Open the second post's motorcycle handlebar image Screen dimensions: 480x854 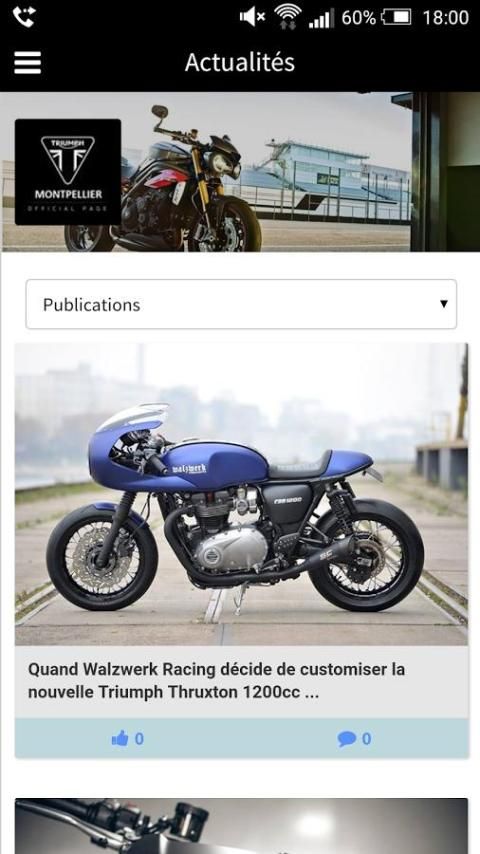click(241, 826)
